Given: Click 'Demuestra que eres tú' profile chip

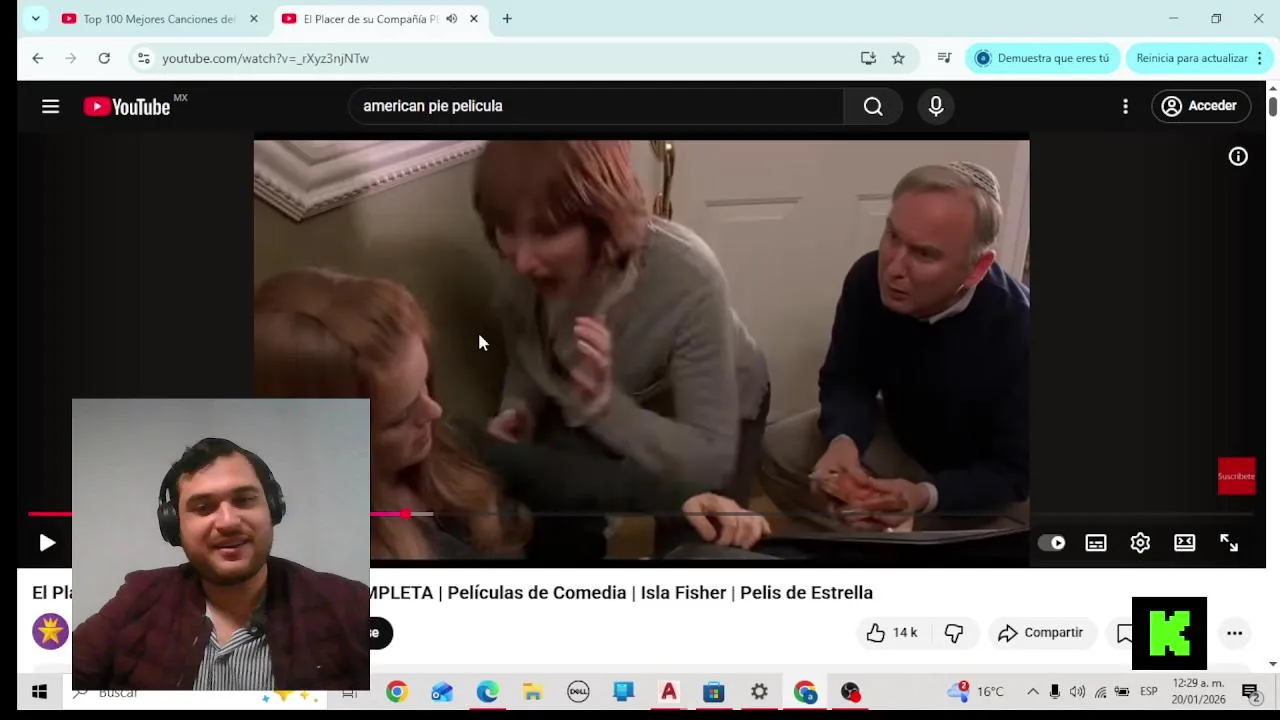Looking at the screenshot, I should (1043, 58).
